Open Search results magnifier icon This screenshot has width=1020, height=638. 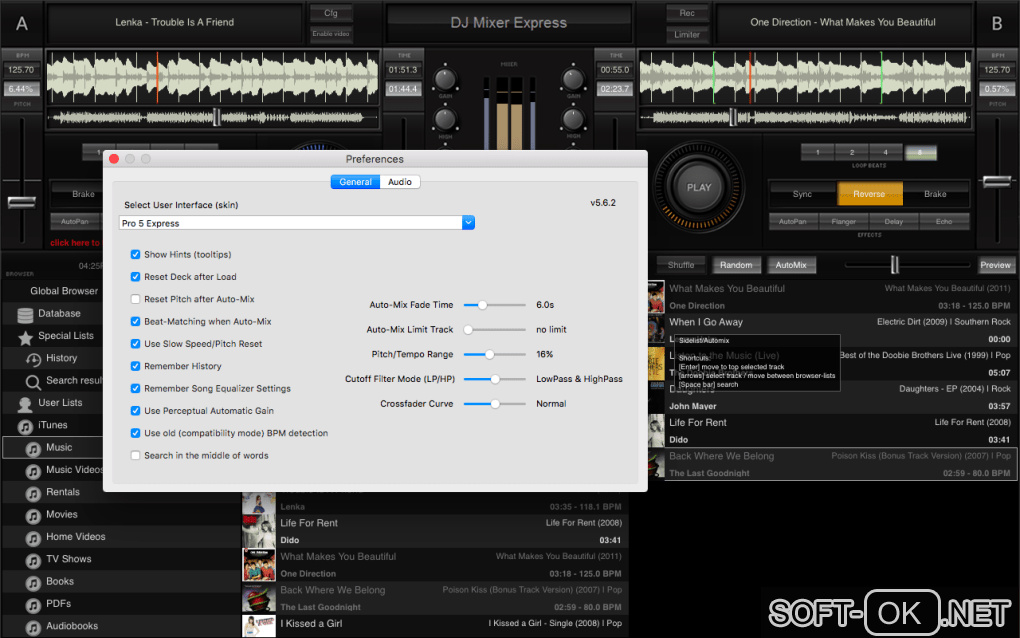click(33, 382)
